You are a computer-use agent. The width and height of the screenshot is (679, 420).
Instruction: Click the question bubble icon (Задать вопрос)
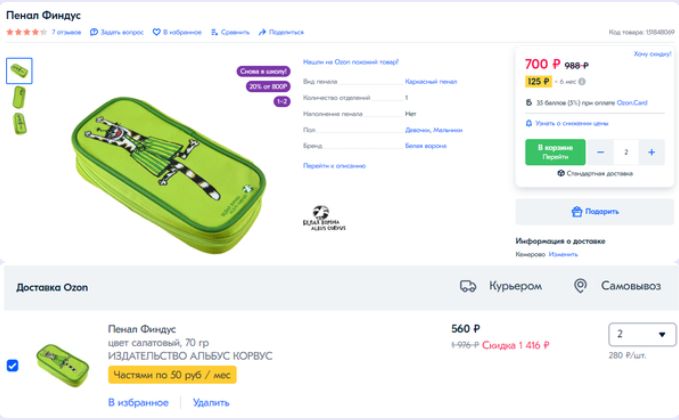(94, 32)
